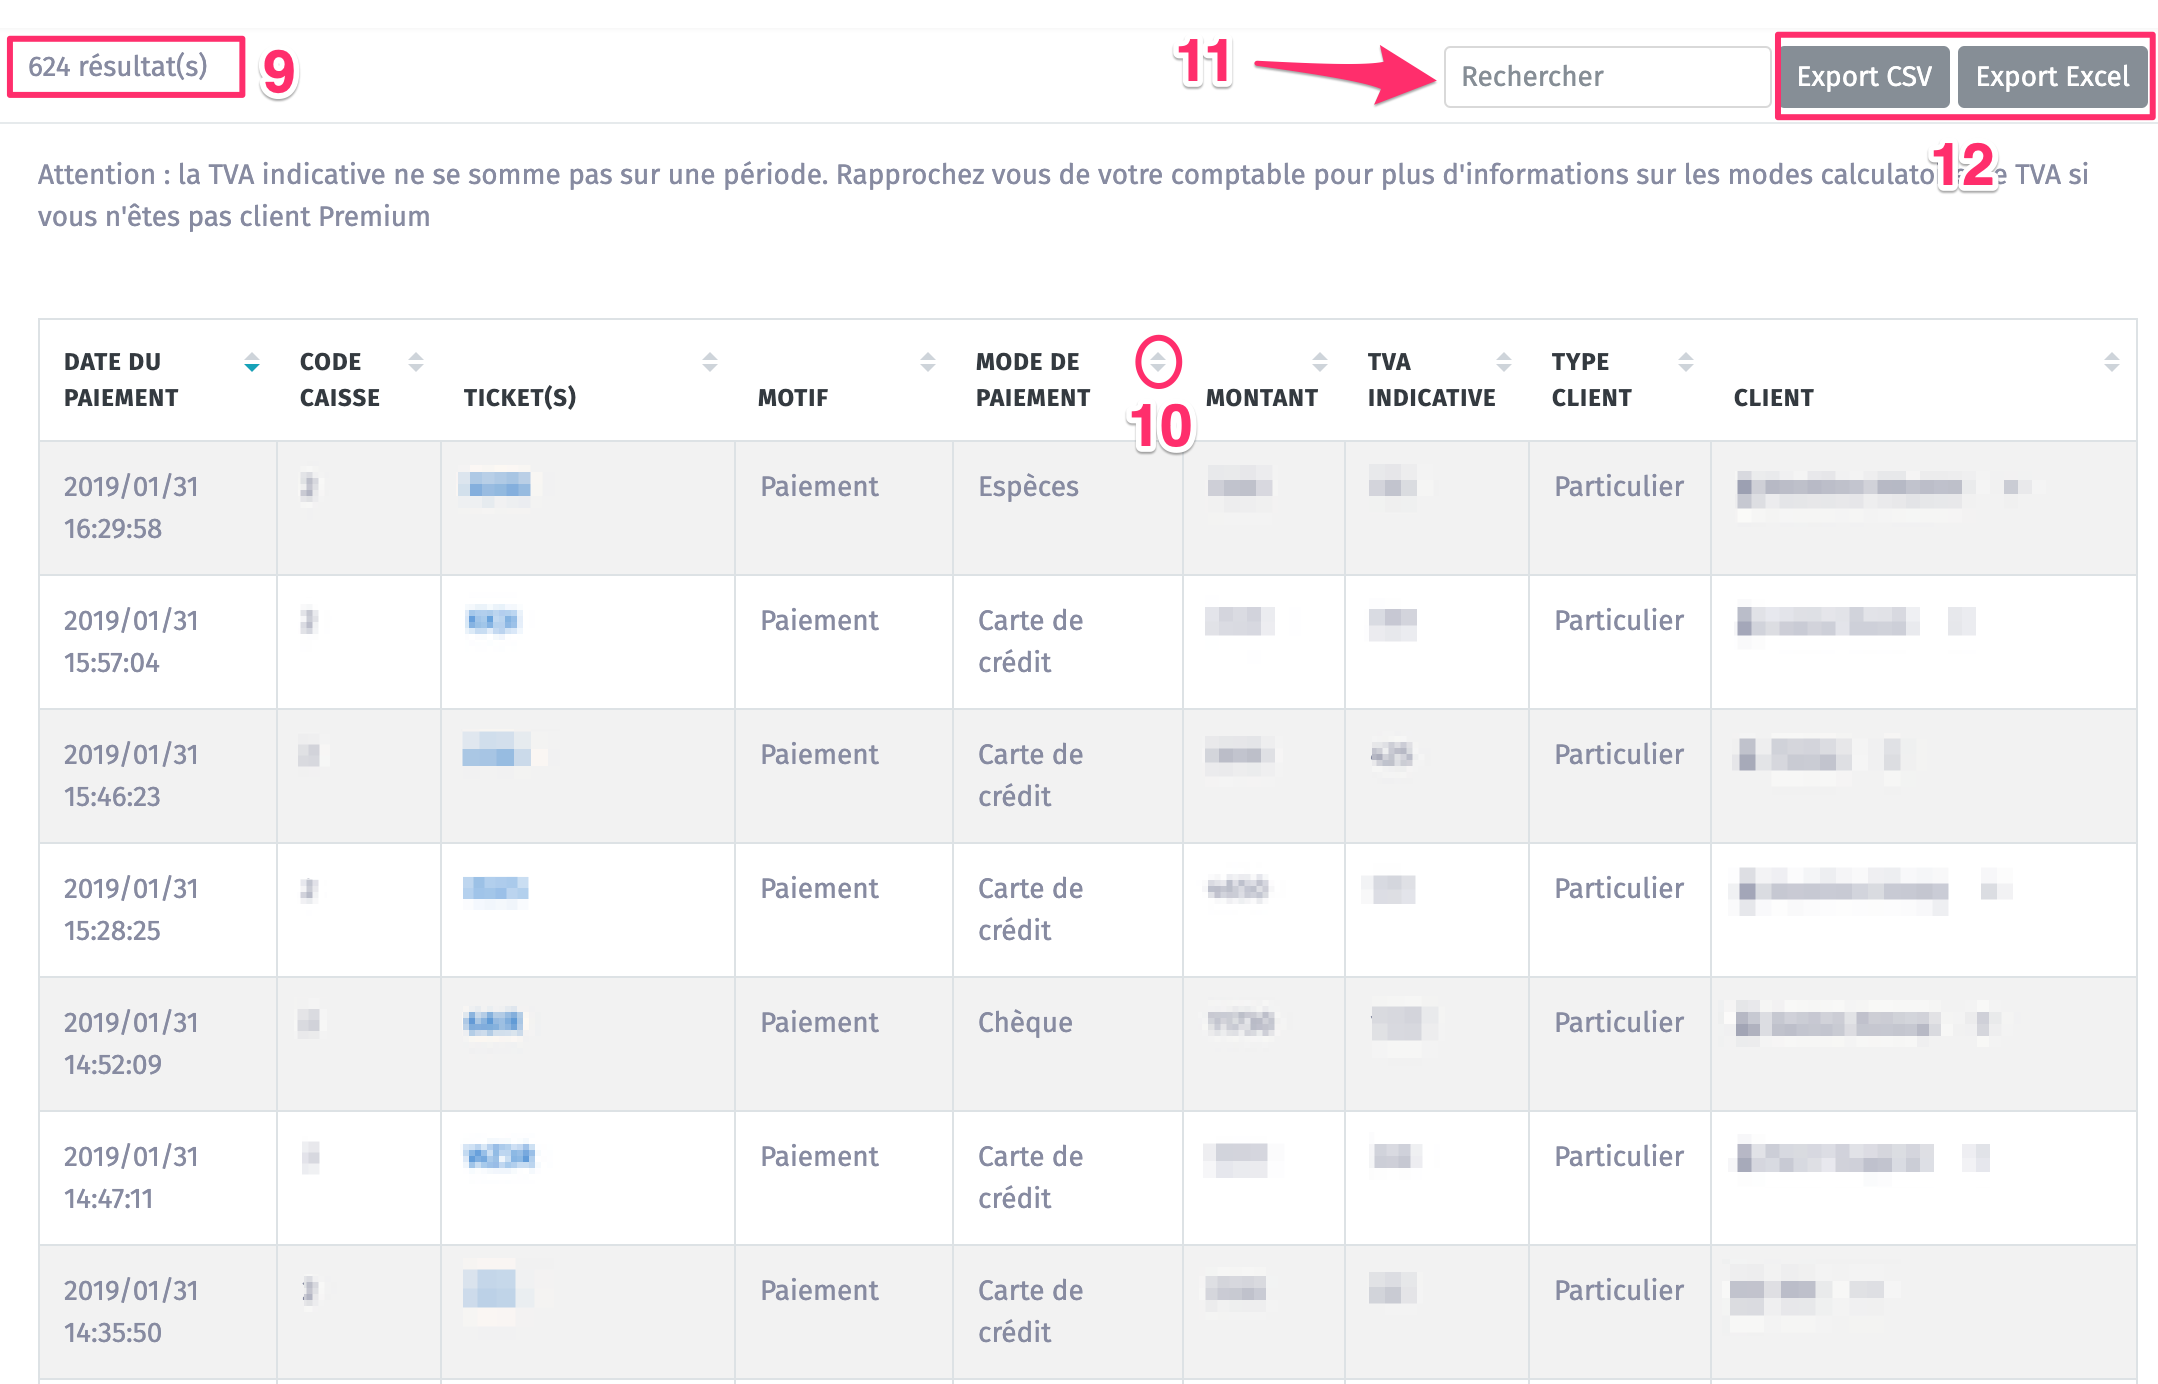Open blurred ticket link in 16:29:58 row

tap(499, 487)
